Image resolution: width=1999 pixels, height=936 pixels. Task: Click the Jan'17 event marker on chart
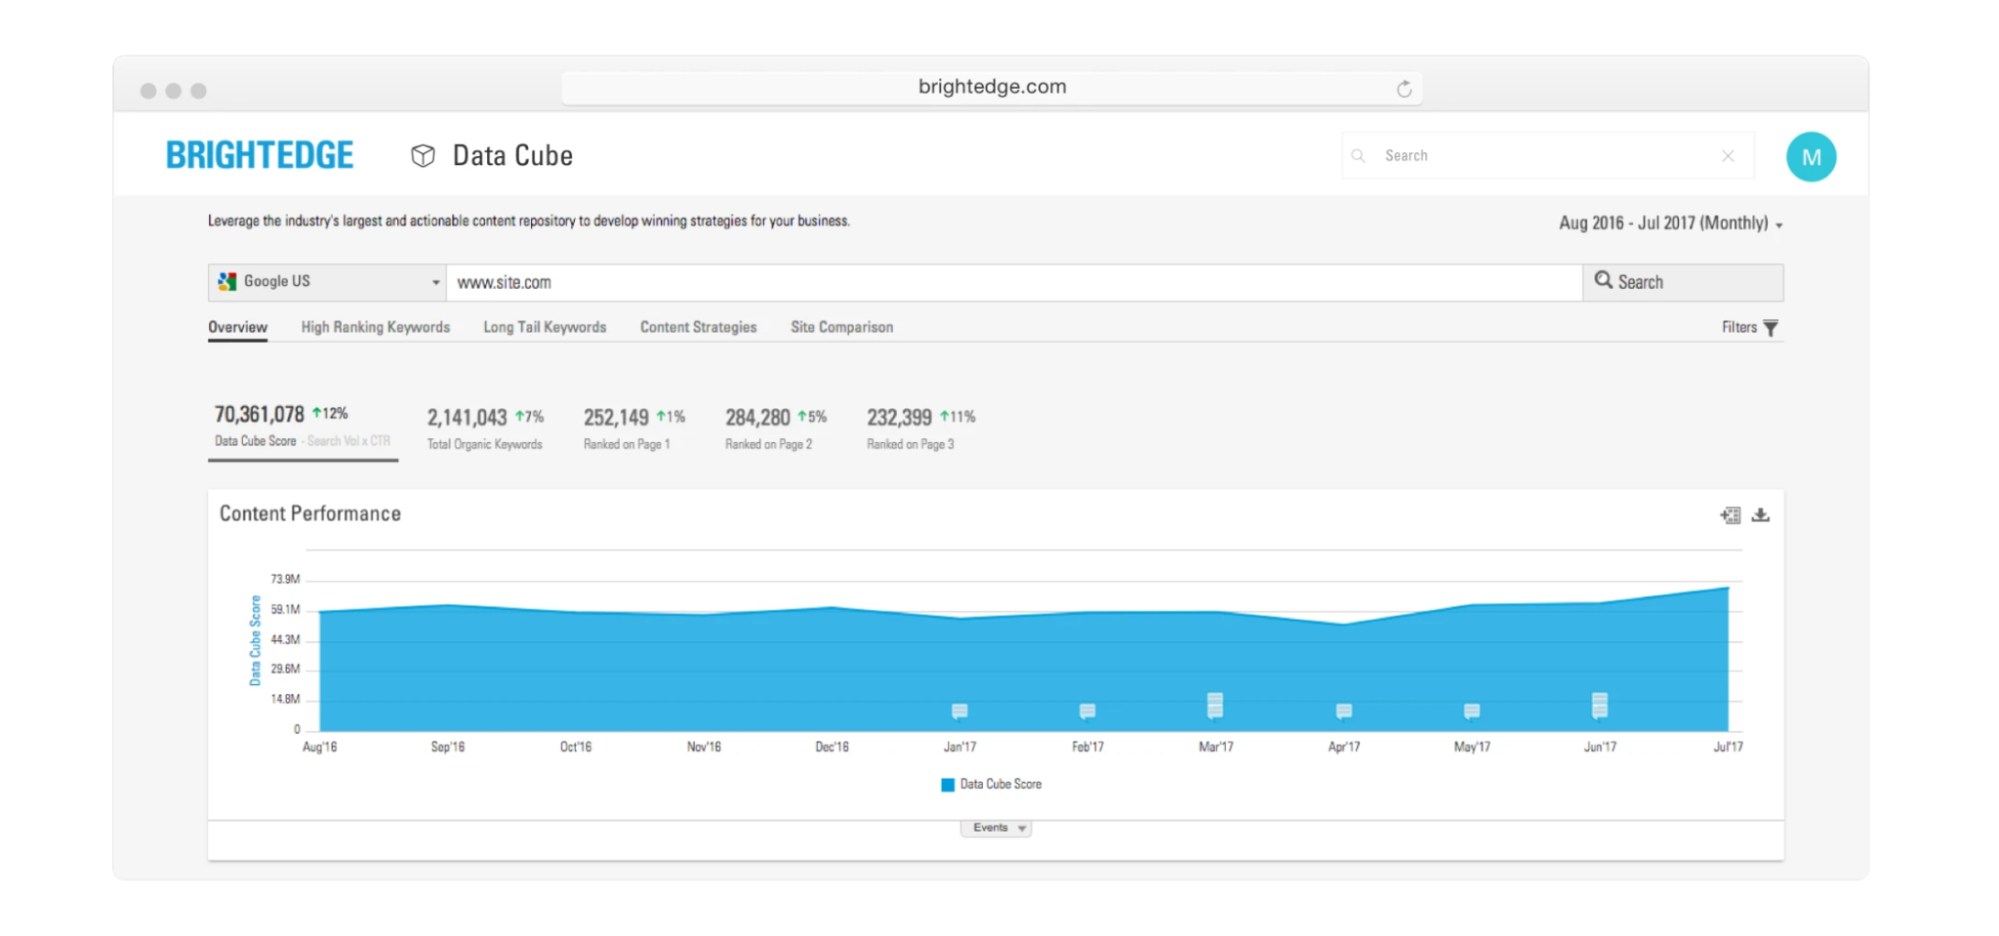tap(959, 710)
